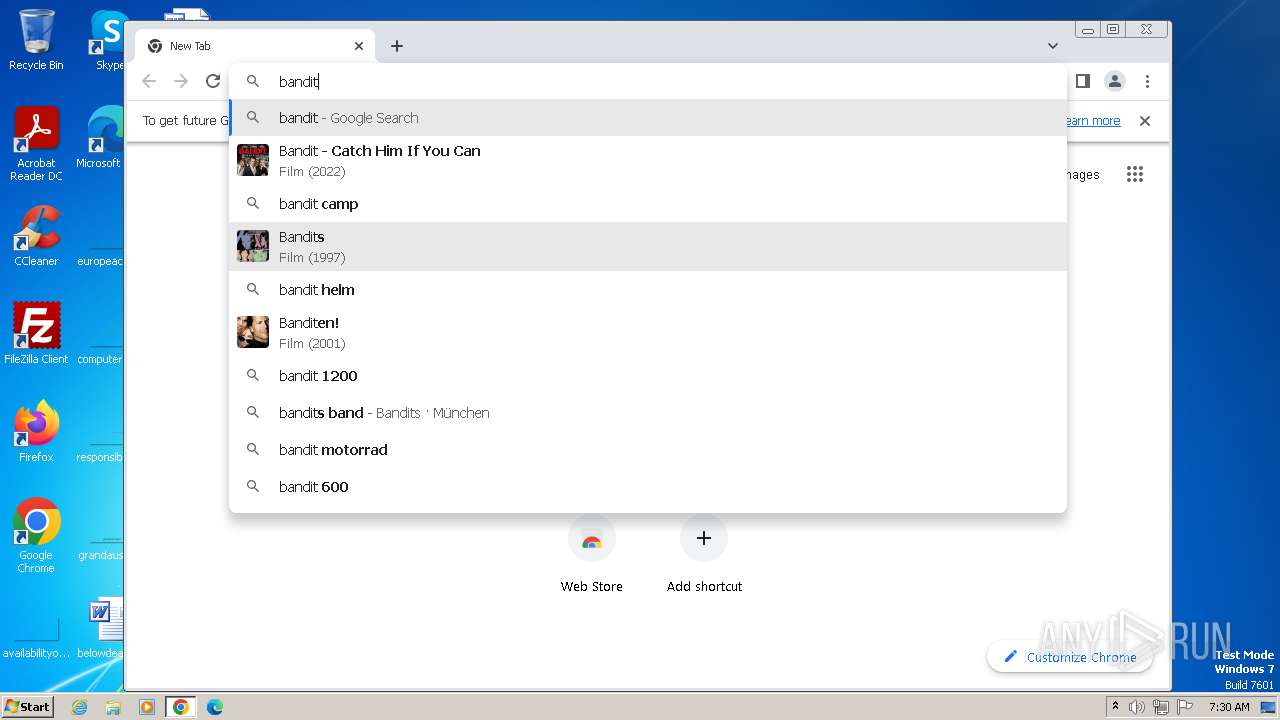Choose Bandit - Catch Him If You Can
The height and width of the screenshot is (720, 1280).
click(648, 160)
